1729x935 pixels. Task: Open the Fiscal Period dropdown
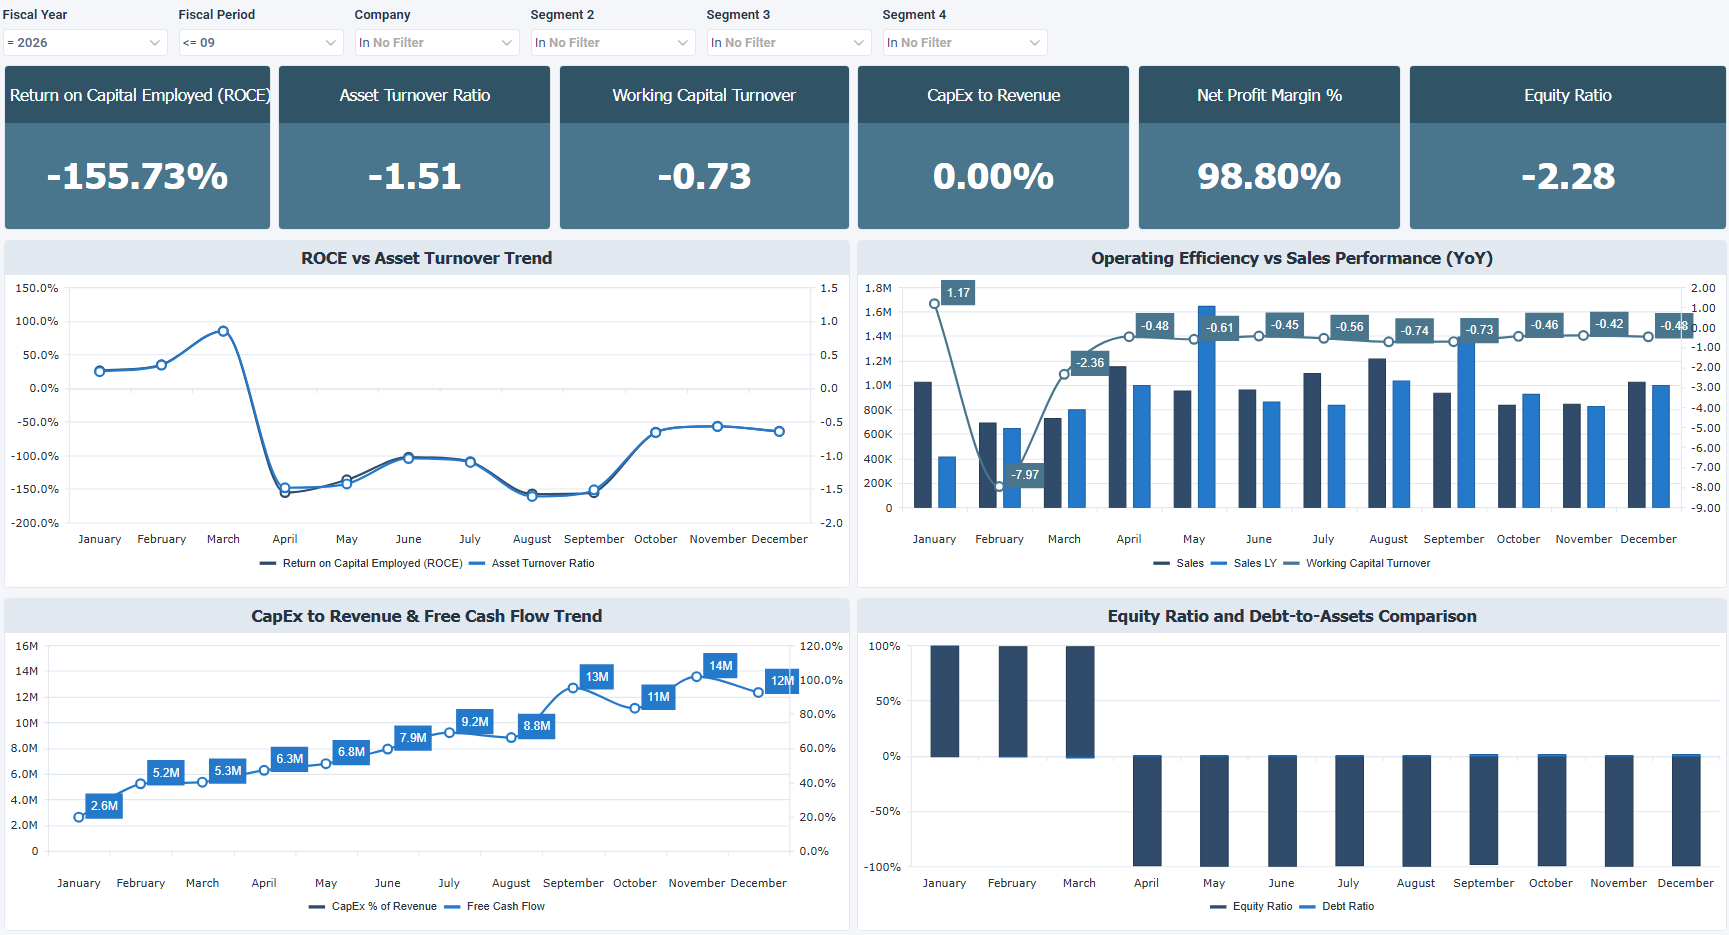point(261,43)
